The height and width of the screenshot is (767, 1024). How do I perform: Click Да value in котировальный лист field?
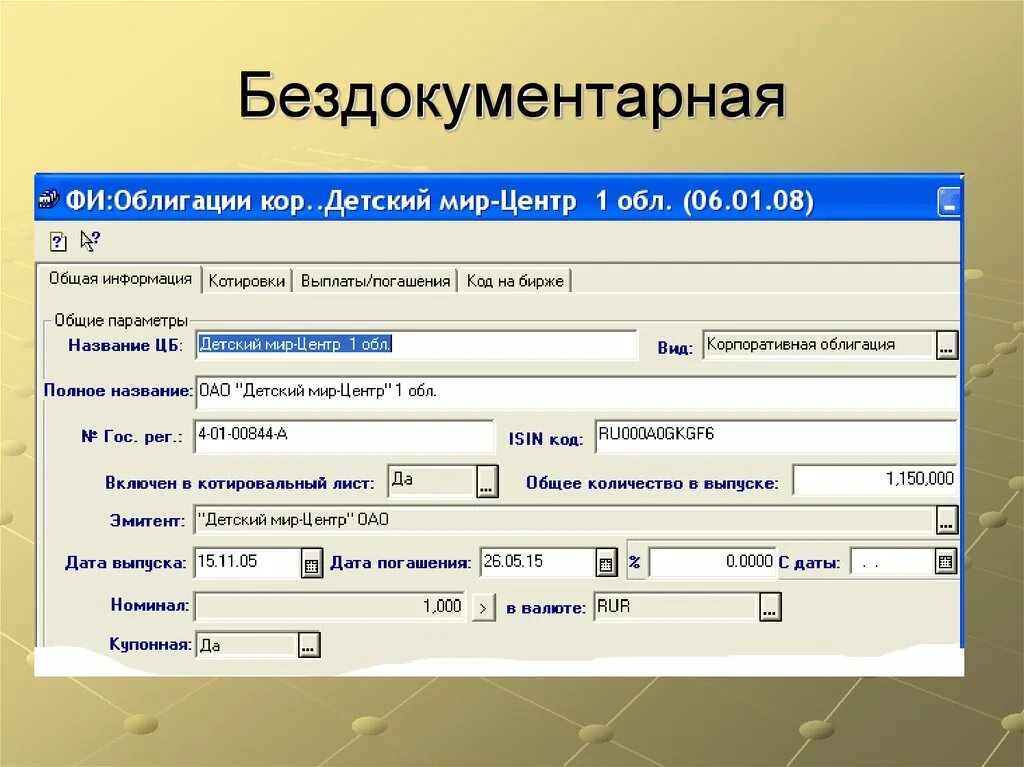[x=432, y=481]
